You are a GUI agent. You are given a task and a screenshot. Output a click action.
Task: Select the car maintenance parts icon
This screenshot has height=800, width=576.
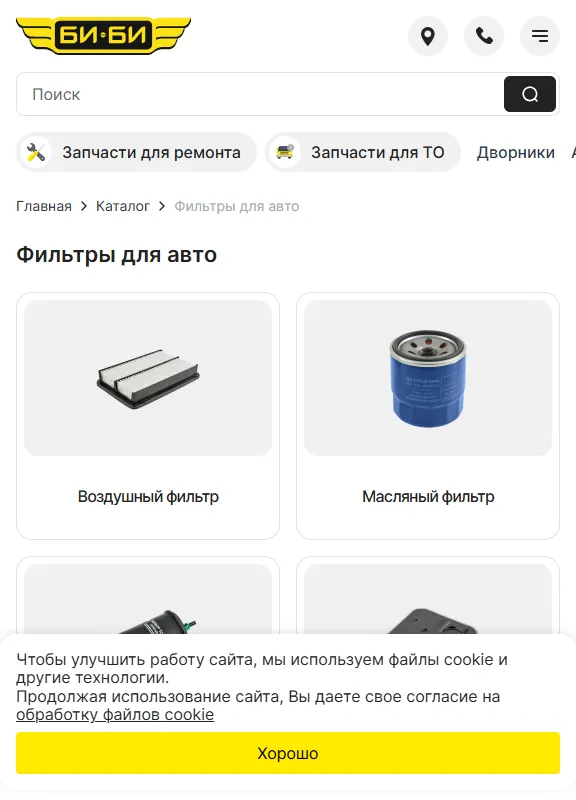285,152
